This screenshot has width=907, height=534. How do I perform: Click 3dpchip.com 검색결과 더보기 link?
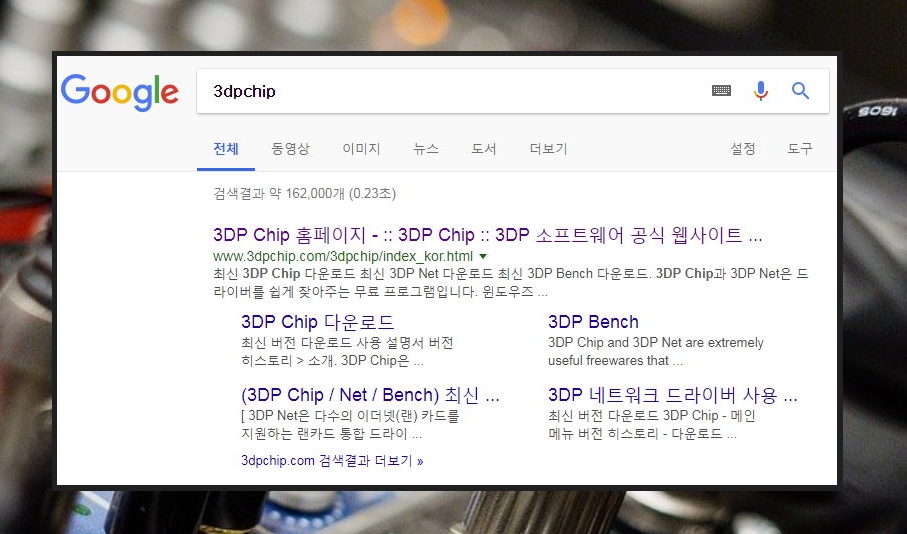332,461
